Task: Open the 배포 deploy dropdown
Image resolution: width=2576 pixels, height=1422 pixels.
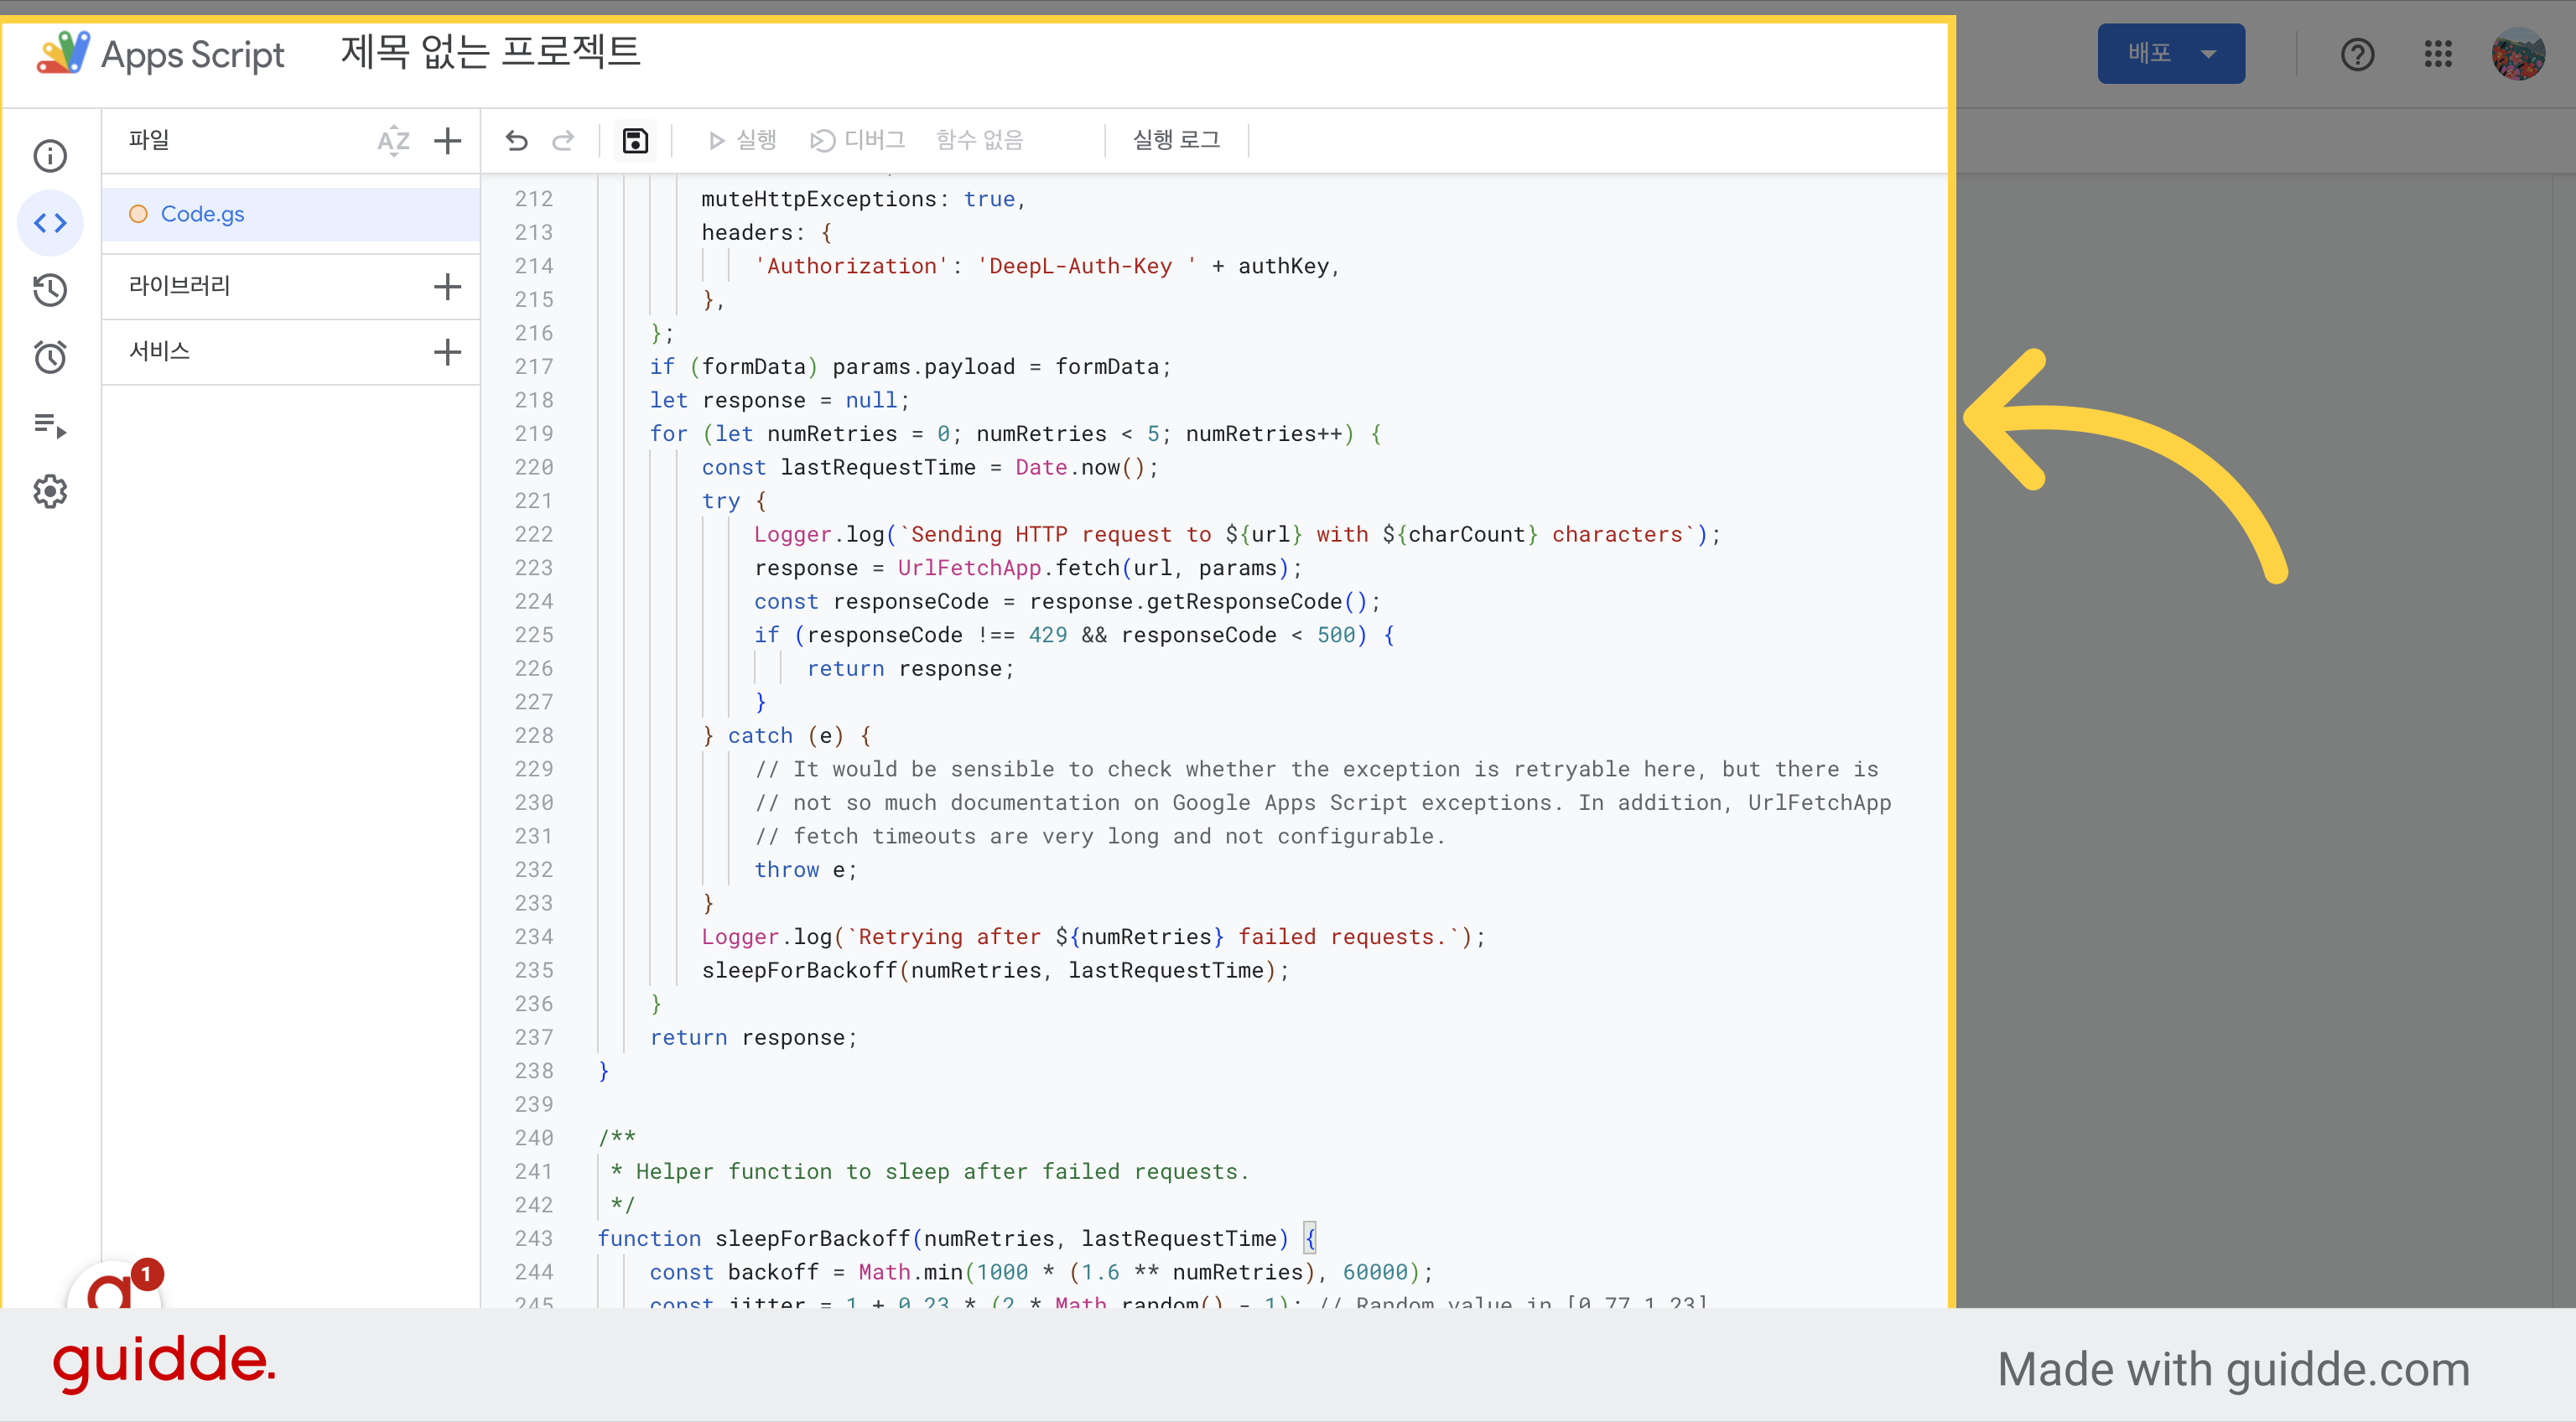Action: 2171,53
